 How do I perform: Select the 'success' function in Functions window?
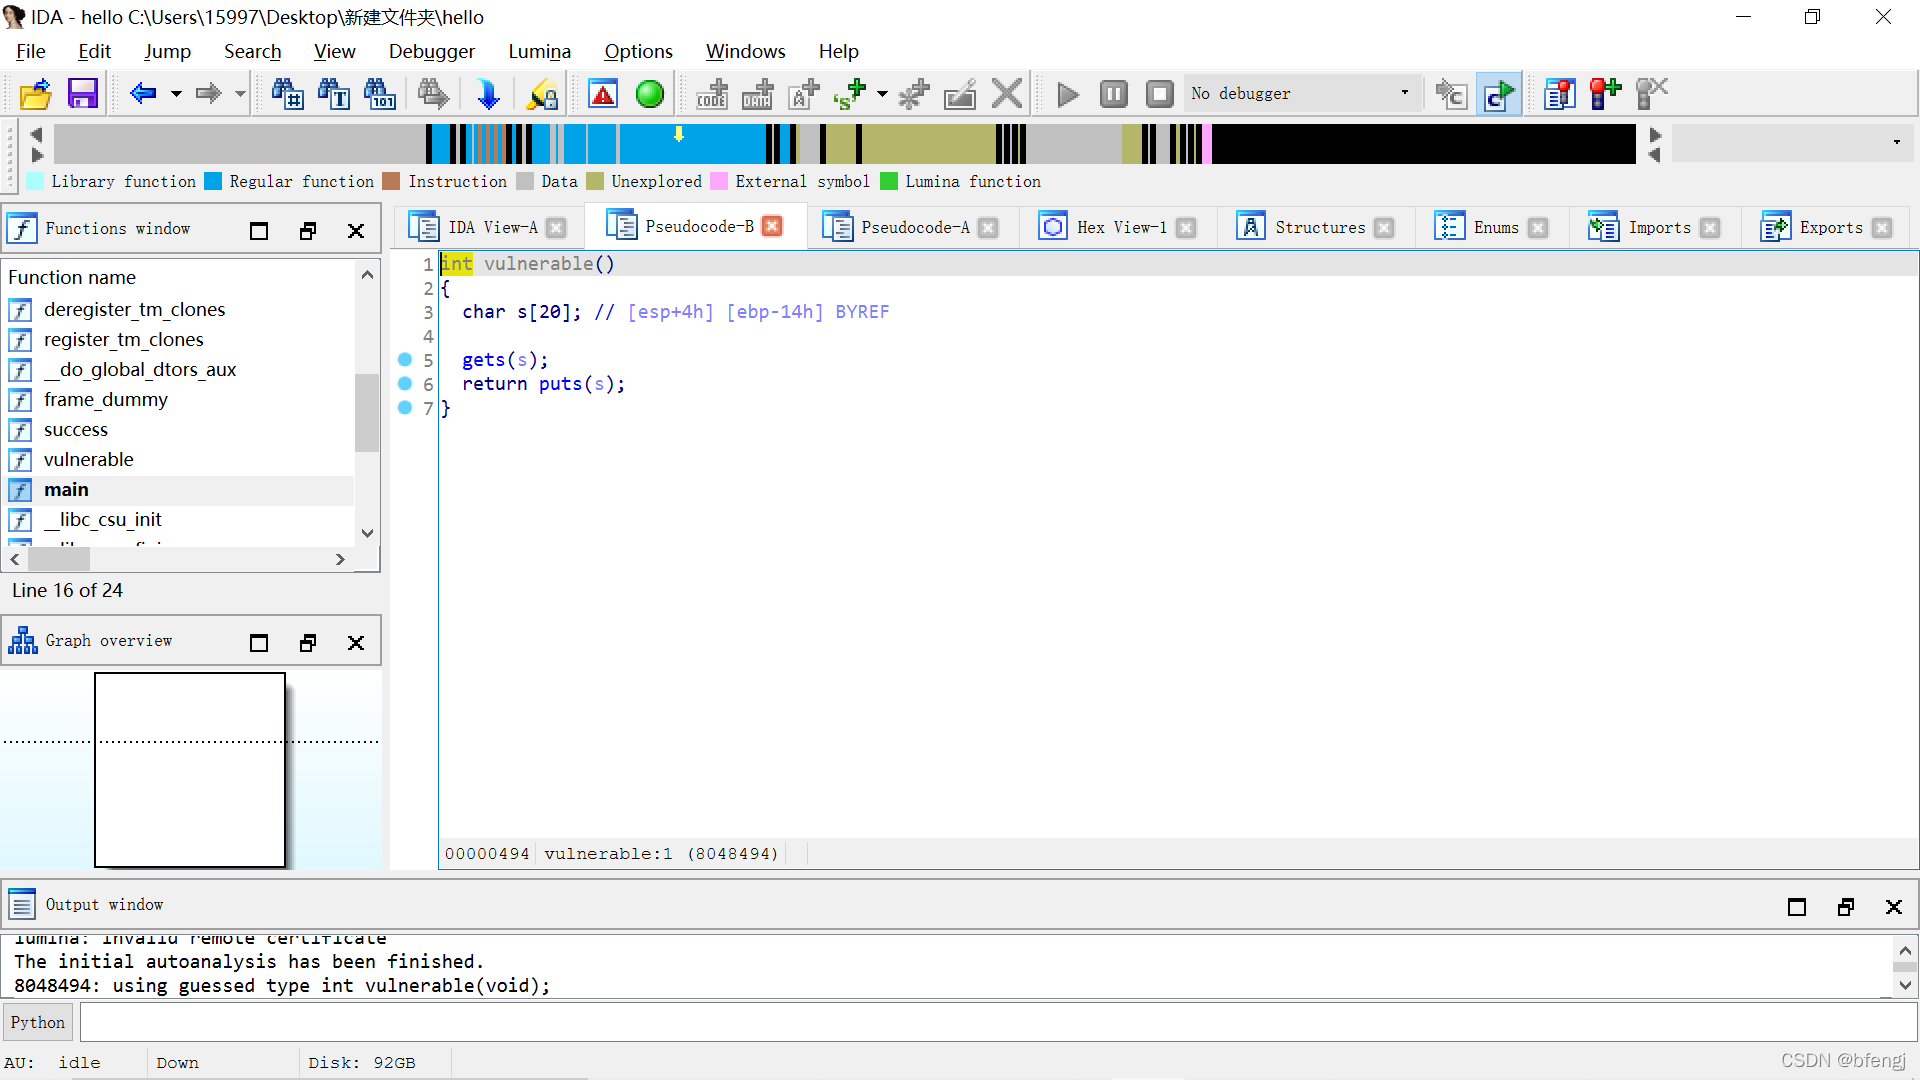[x=75, y=429]
